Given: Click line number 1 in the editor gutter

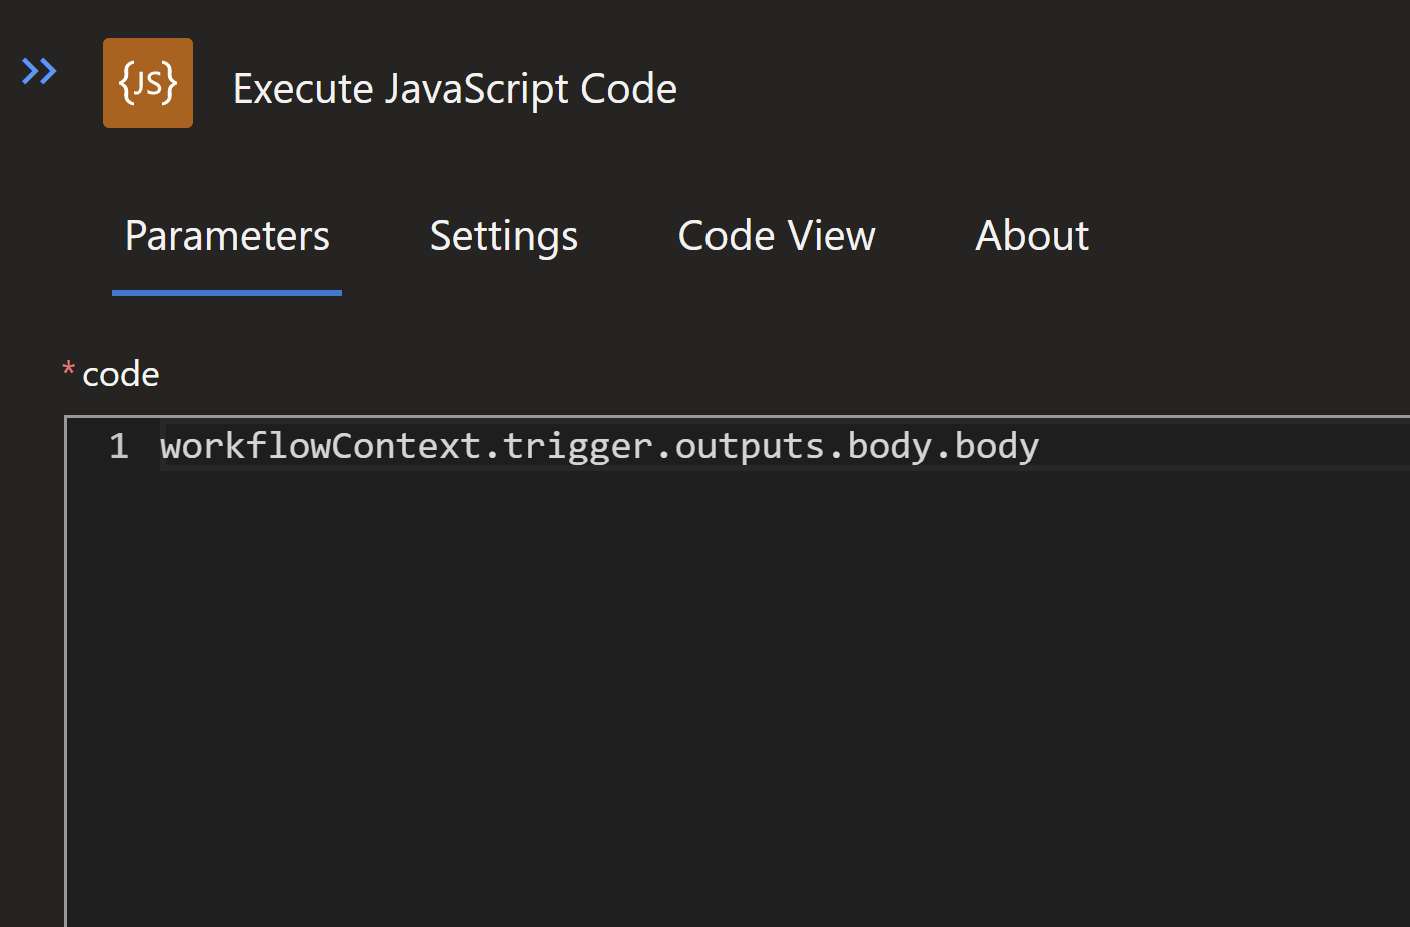Looking at the screenshot, I should tap(119, 446).
